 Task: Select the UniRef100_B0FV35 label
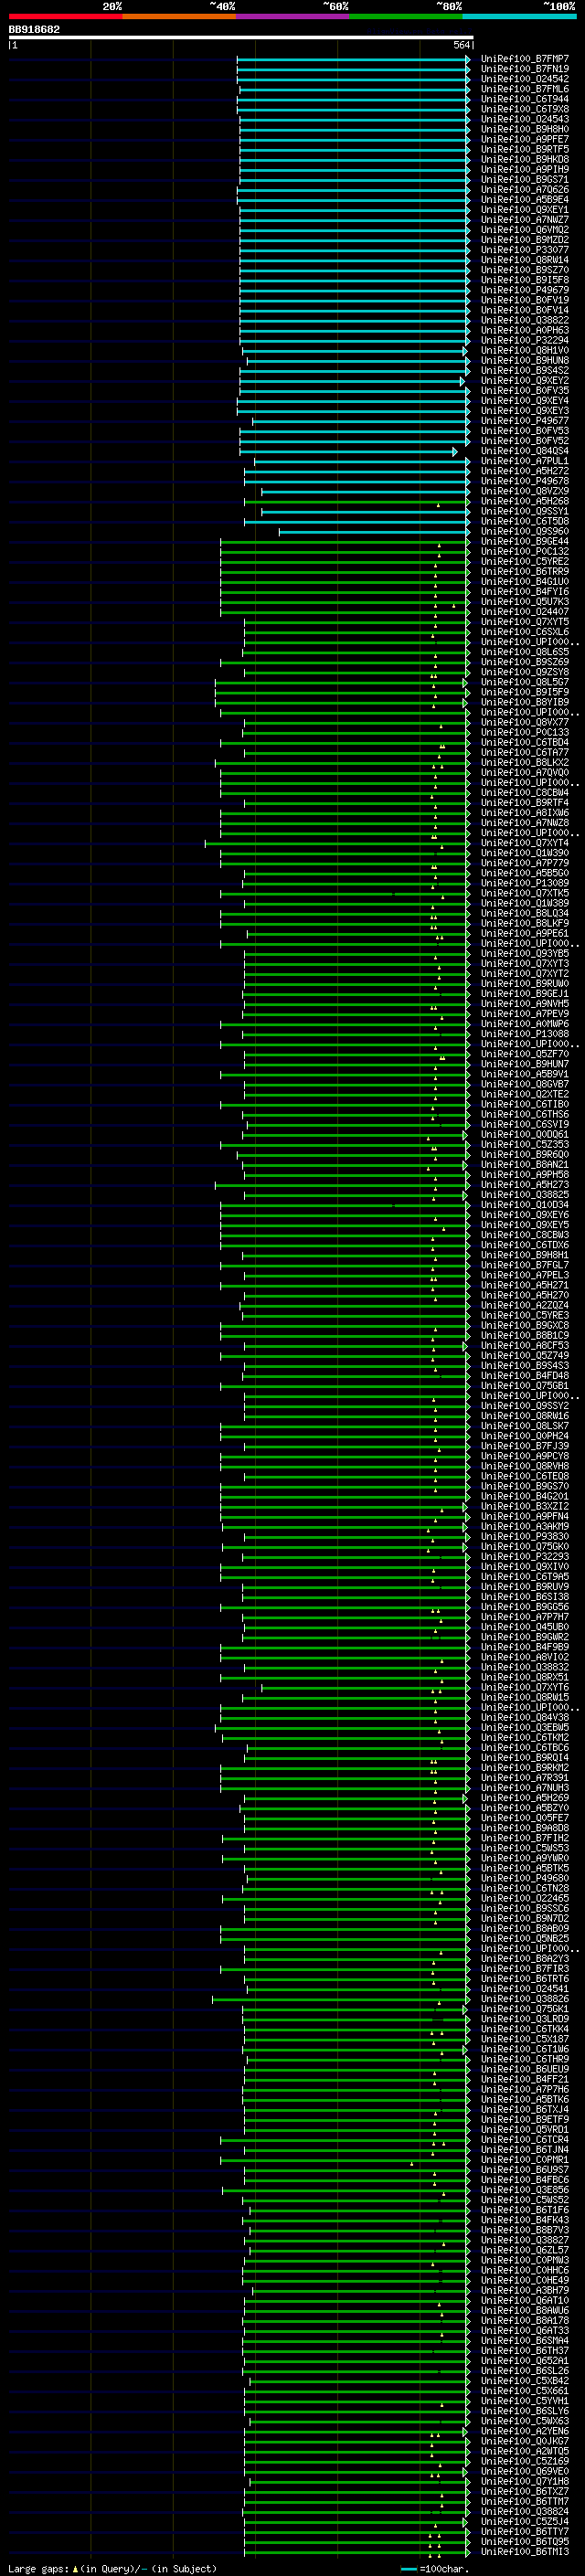tap(525, 391)
